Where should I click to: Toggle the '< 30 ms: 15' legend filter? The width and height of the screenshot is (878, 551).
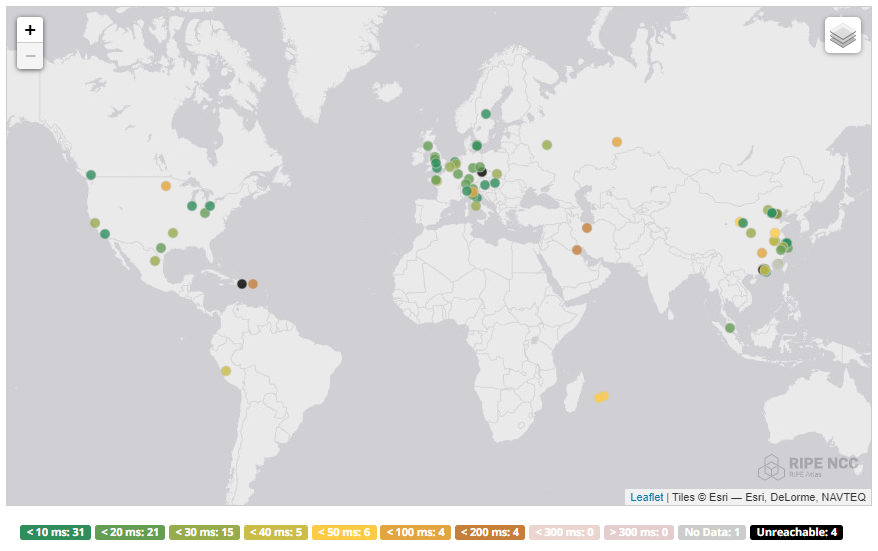(x=204, y=532)
